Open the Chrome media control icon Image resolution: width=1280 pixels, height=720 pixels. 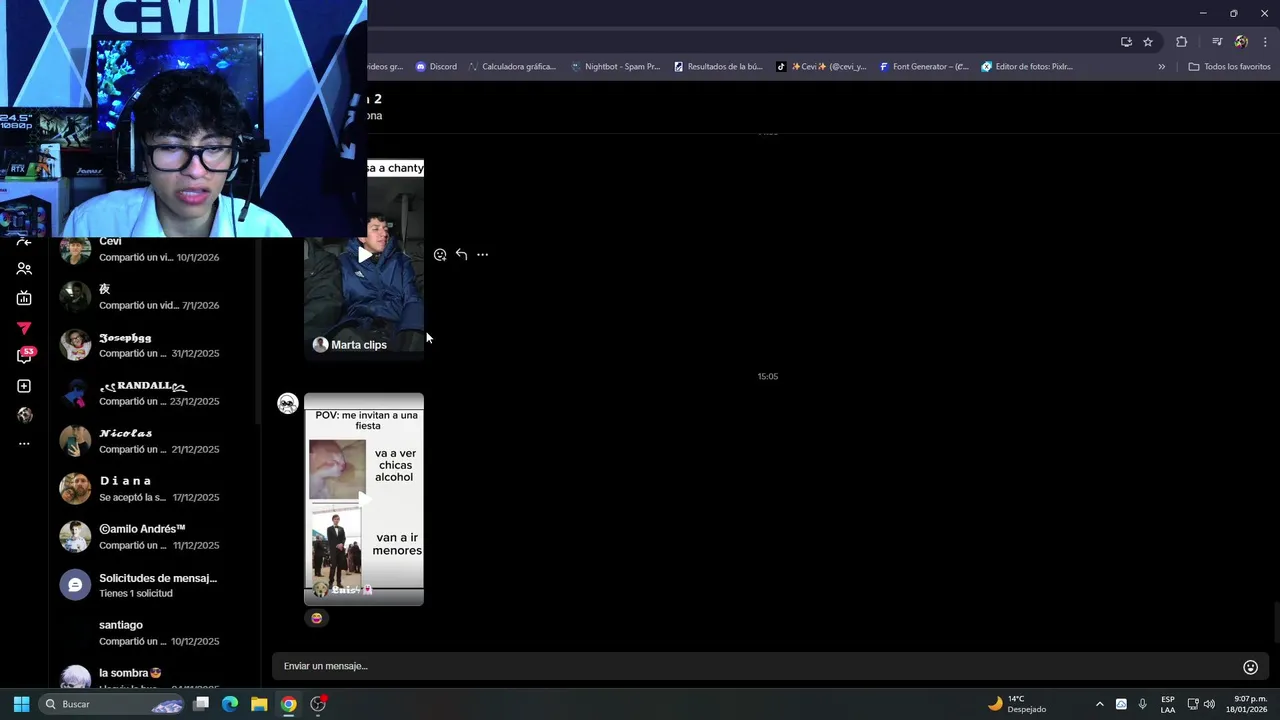tap(1217, 42)
